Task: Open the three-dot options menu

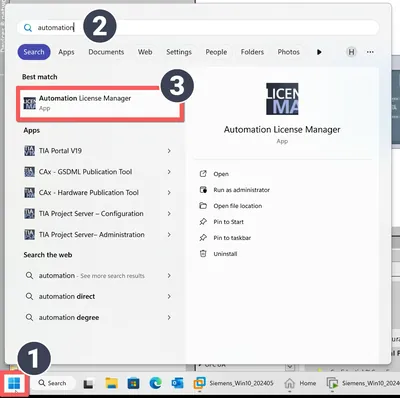Action: click(370, 52)
